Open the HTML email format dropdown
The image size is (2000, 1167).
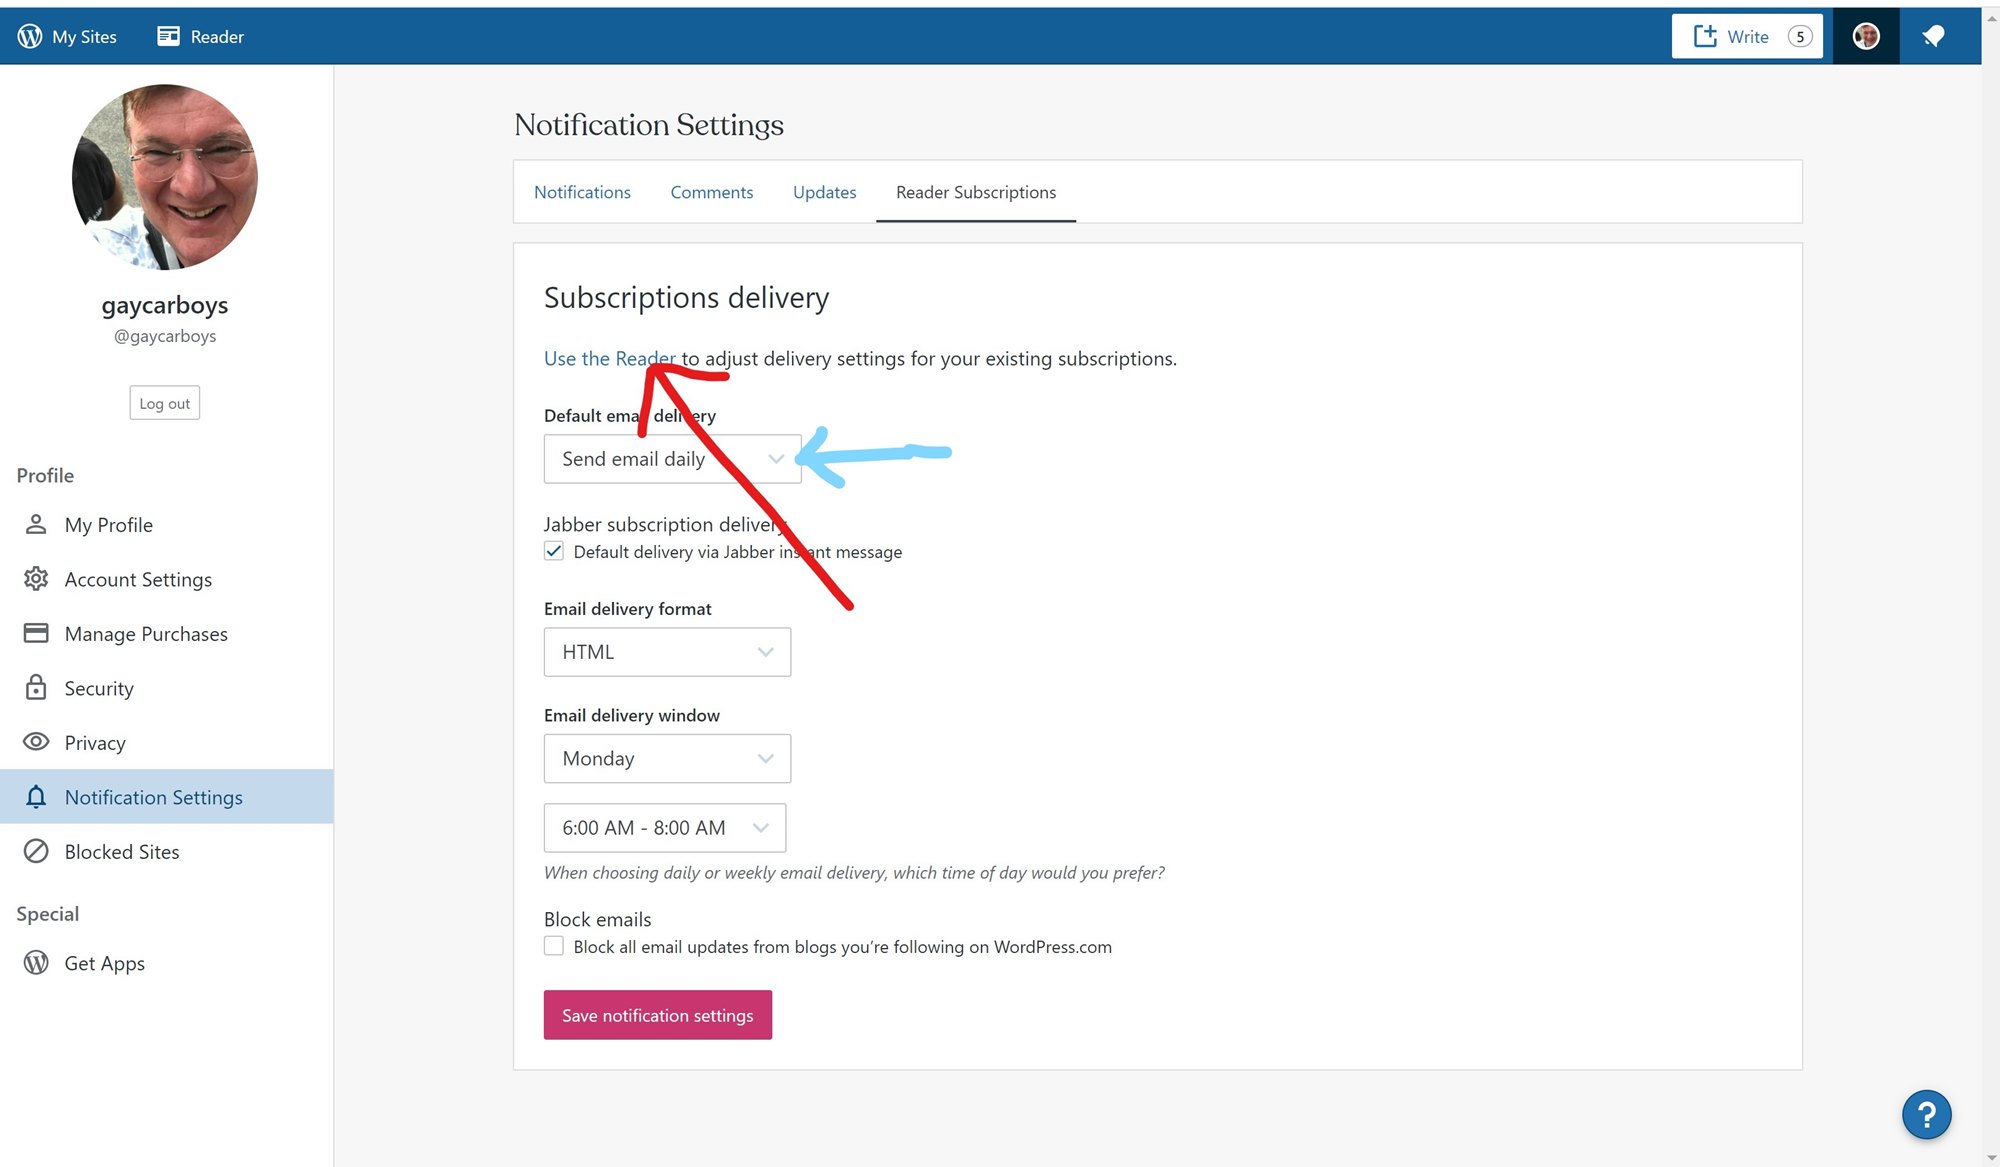(x=667, y=652)
